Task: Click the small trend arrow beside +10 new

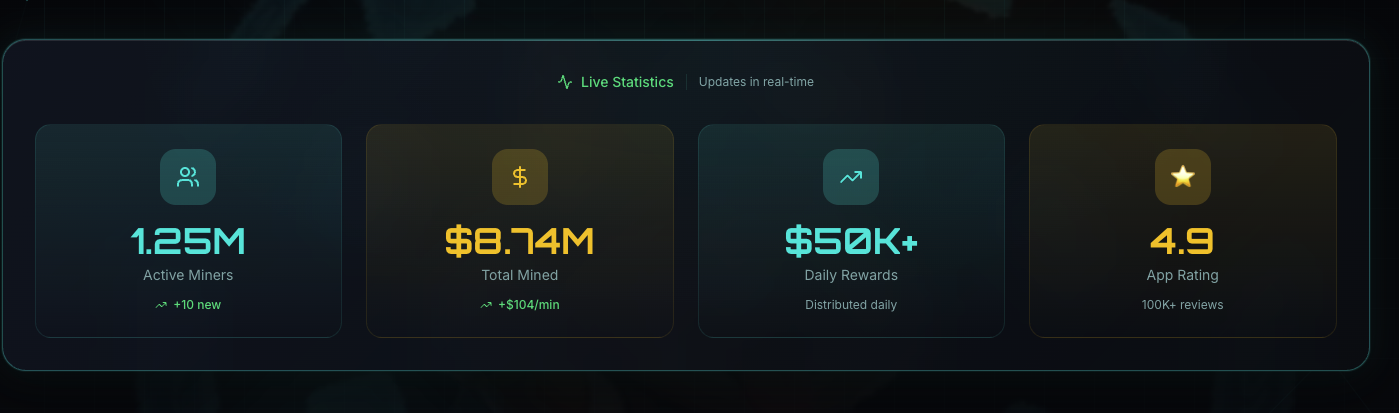Action: 161,305
